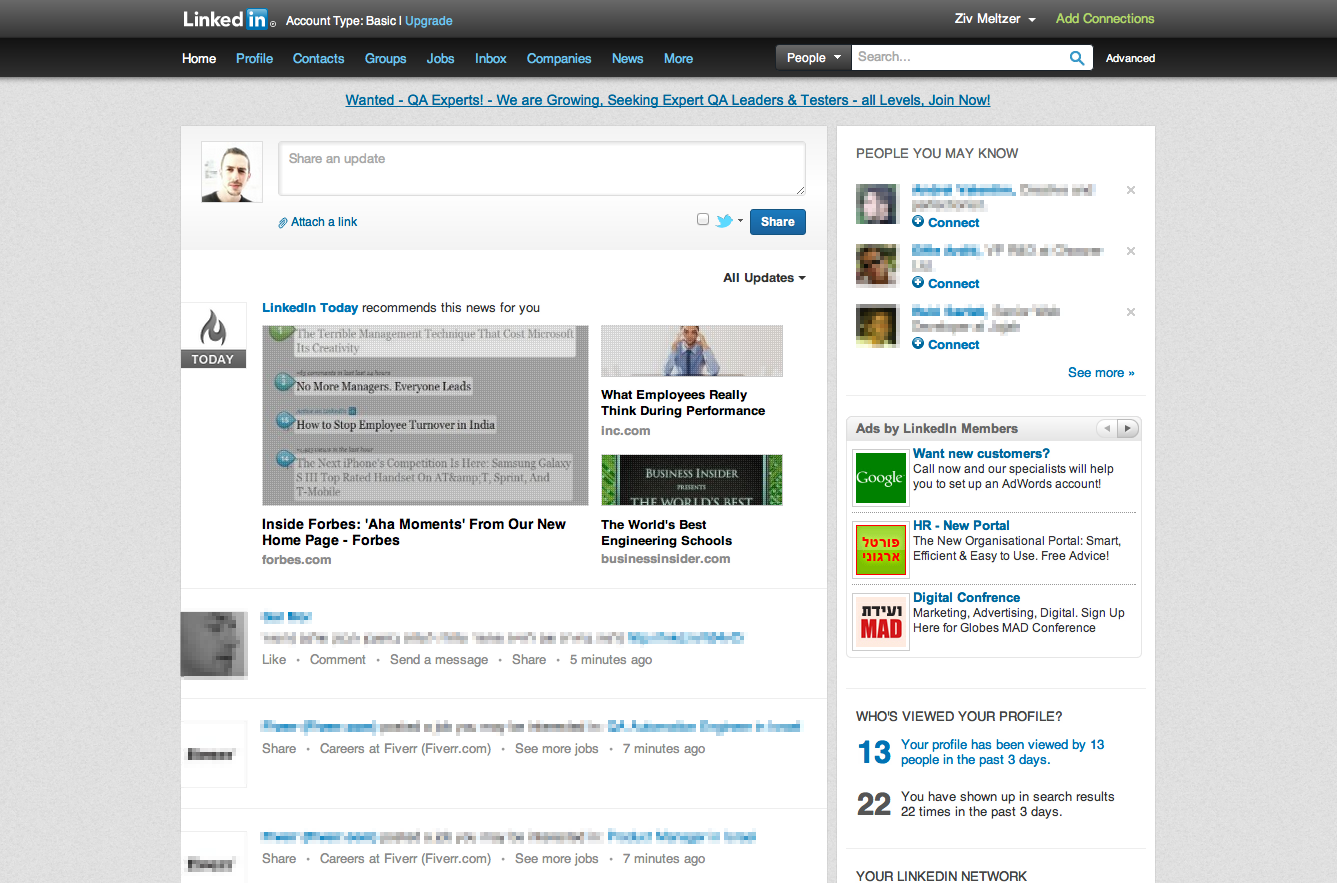The image size is (1337, 883).
Task: Comment on the post from 5 minutes ago
Action: 338,660
